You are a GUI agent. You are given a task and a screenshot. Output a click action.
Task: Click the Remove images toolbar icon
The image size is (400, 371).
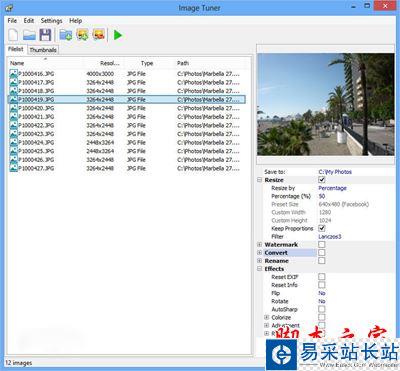click(x=99, y=35)
